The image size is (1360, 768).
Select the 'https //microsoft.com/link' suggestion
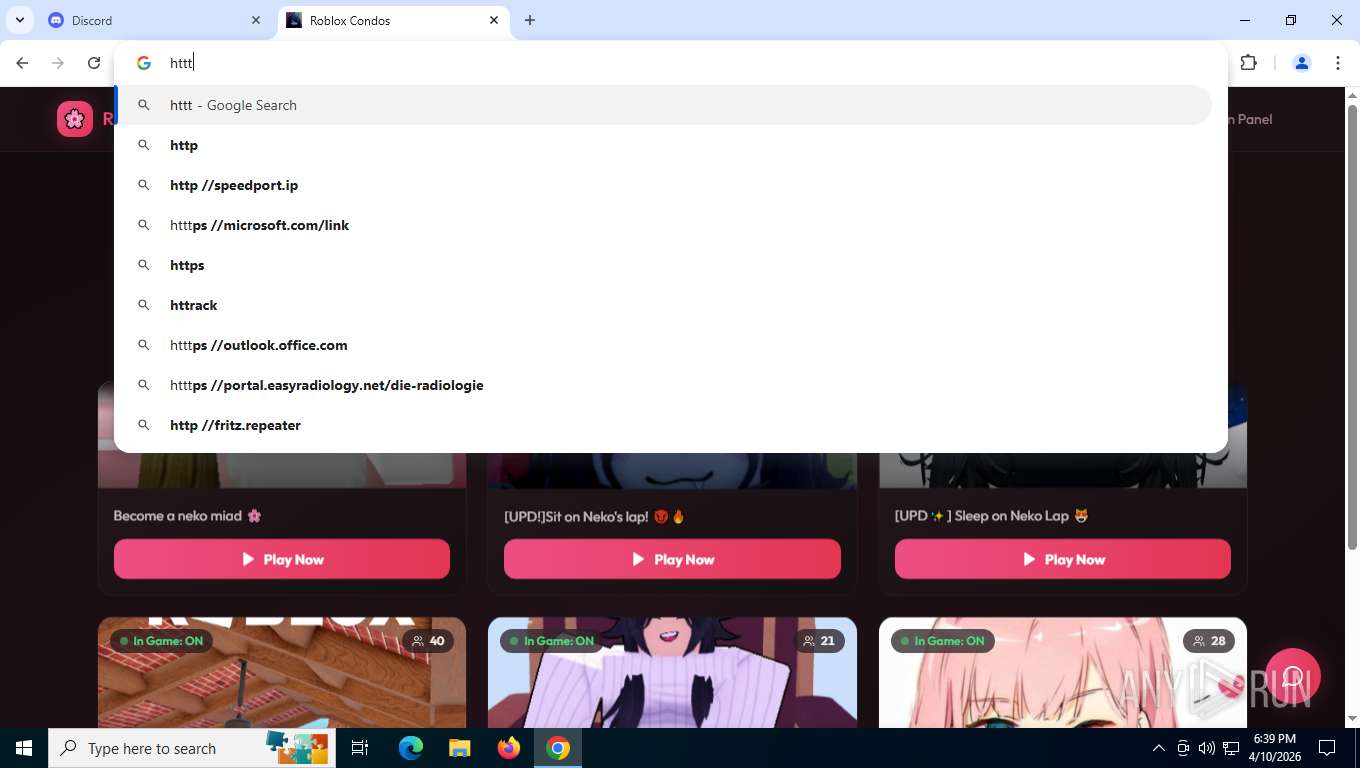(664, 225)
